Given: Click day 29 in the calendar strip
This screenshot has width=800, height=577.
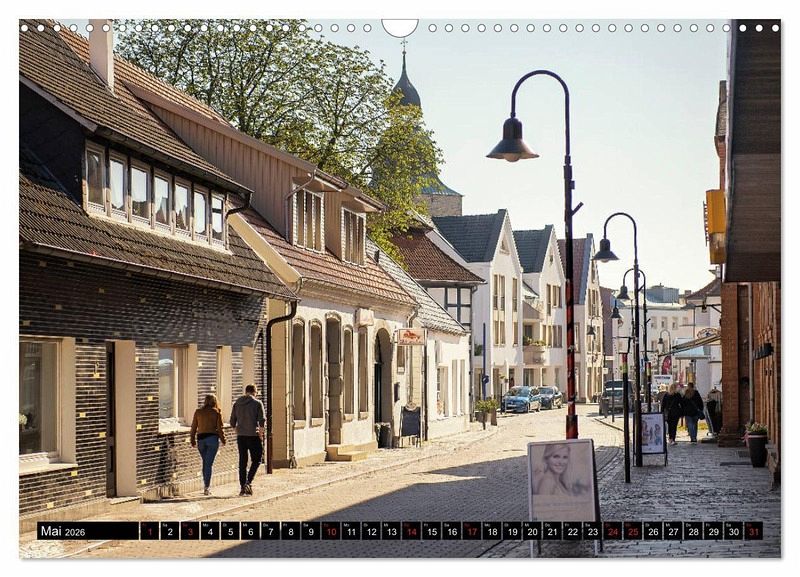Looking at the screenshot, I should point(714,531).
